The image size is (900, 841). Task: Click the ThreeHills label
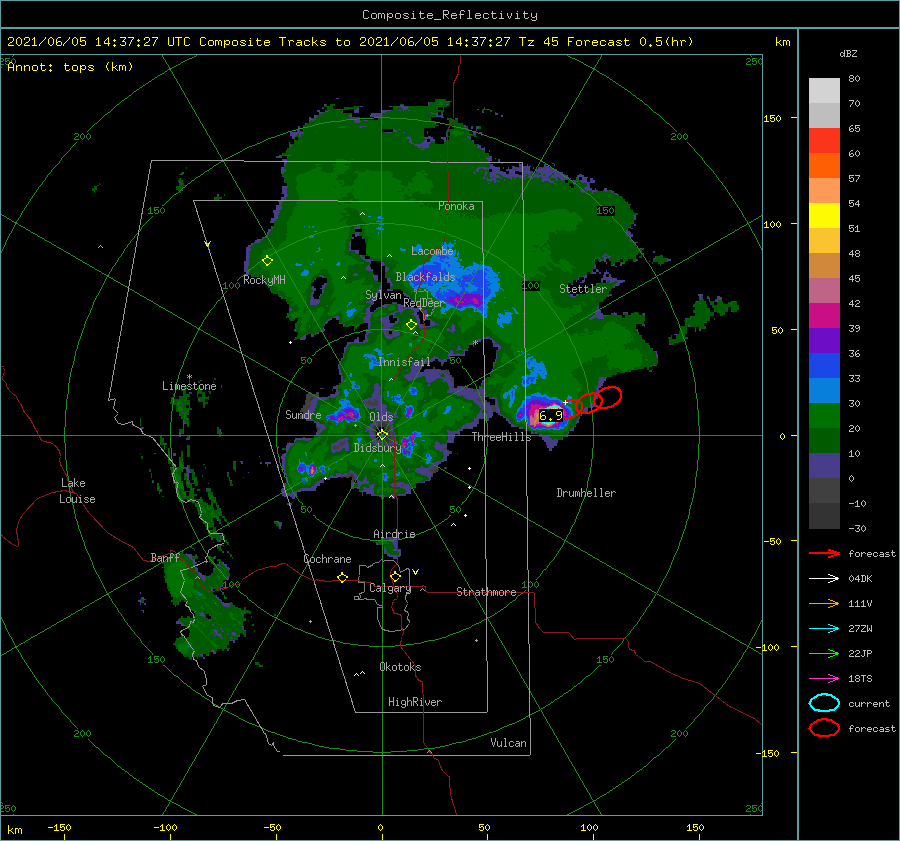(501, 437)
